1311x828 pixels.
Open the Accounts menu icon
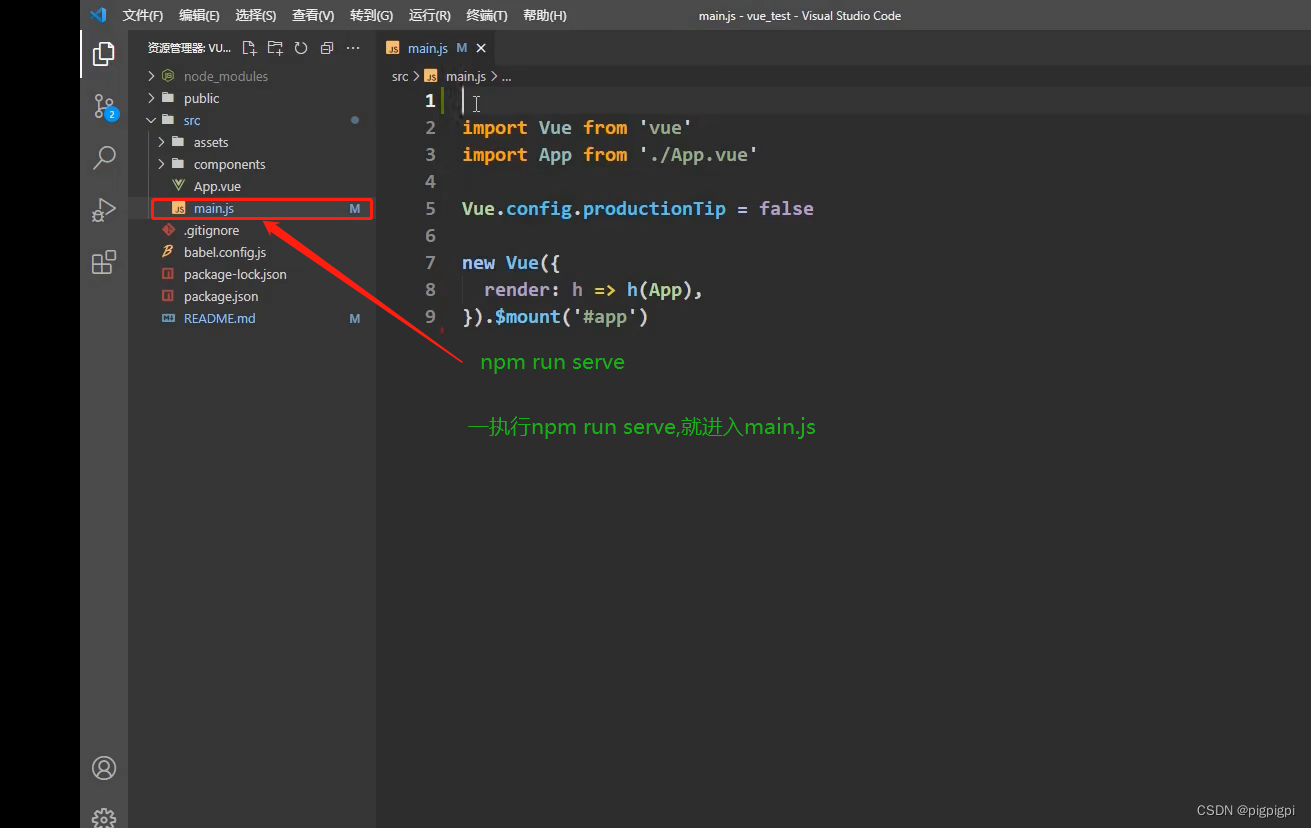tap(104, 768)
